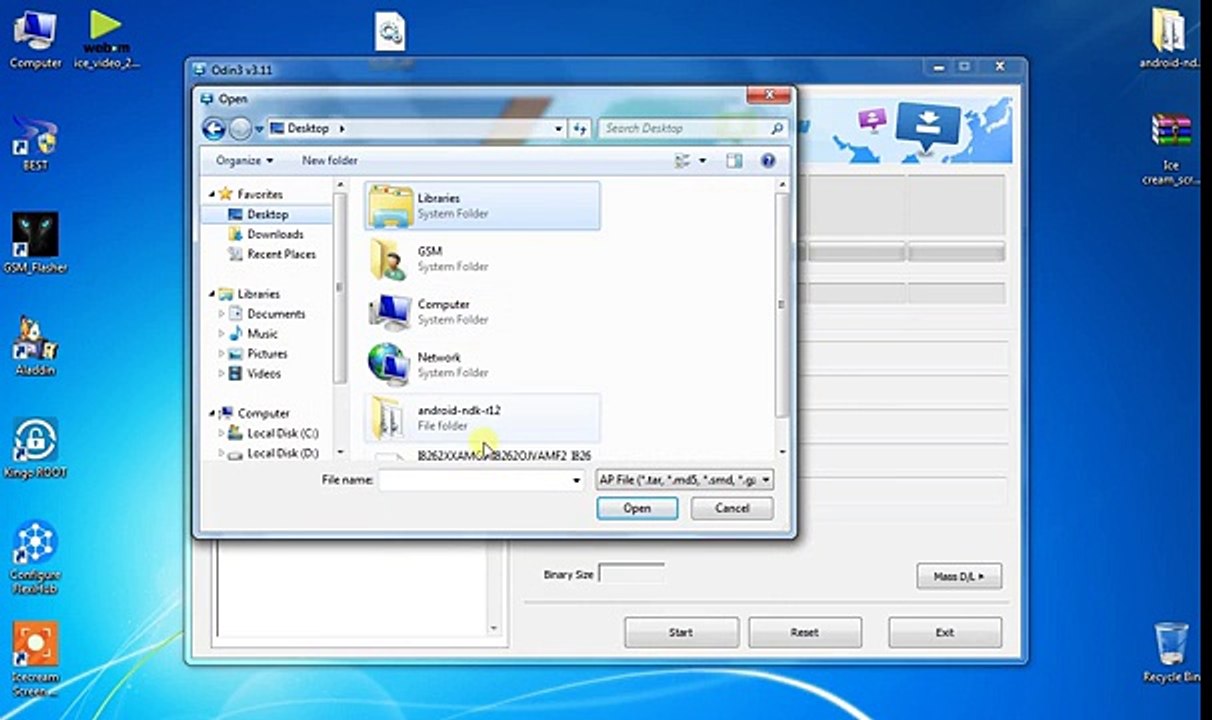Expand the Documents library node
This screenshot has height=720, width=1212.
[x=221, y=314]
